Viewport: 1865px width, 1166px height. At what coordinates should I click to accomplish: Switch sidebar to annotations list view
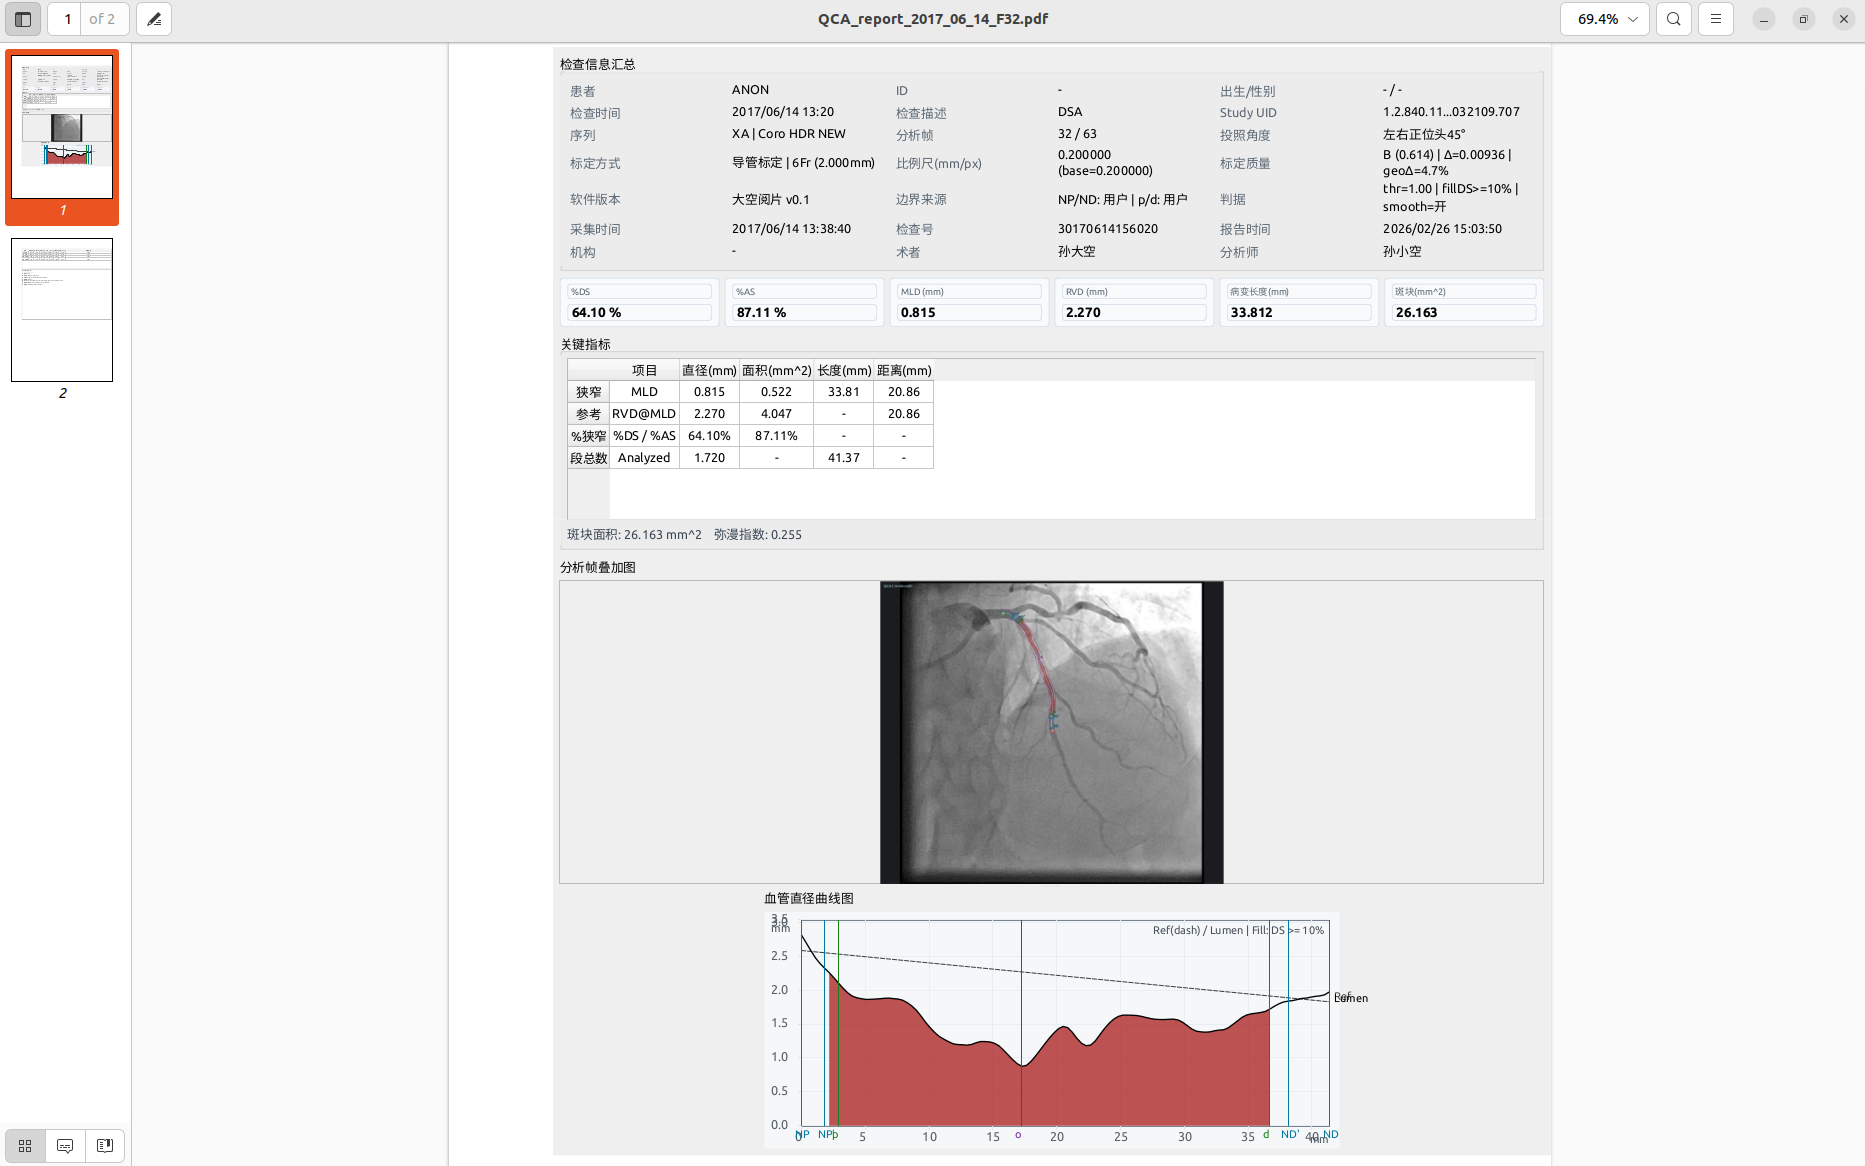(65, 1146)
